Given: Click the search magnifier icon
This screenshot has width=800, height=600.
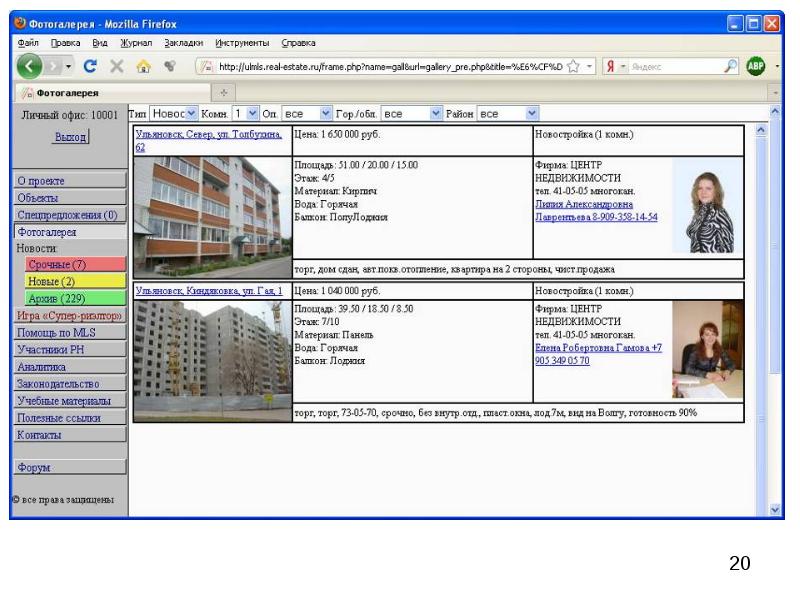Looking at the screenshot, I should (730, 67).
